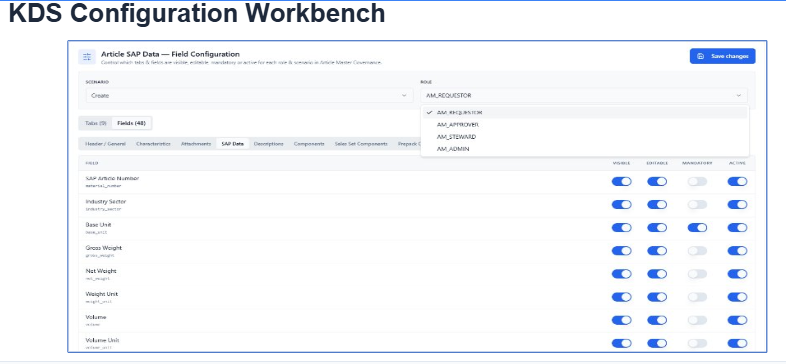Viewport: 786px width, 364px height.
Task: Open the Characteristics tab
Action: [x=153, y=144]
